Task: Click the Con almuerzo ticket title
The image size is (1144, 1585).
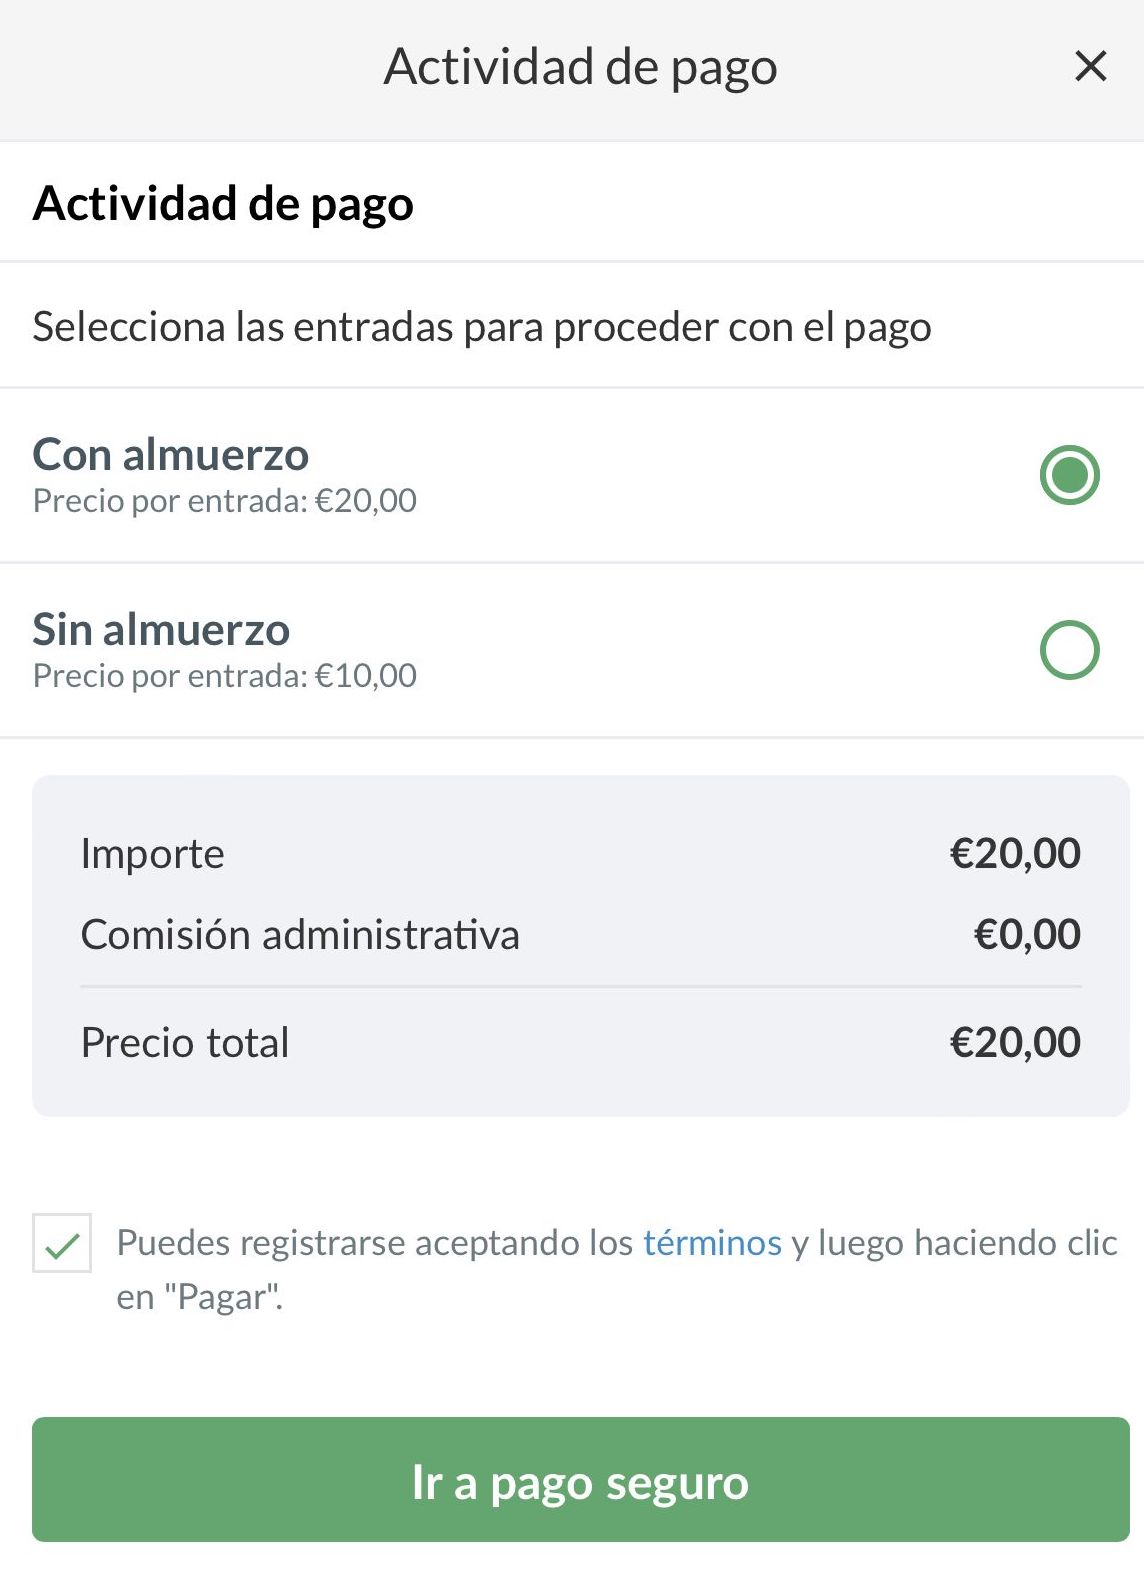Action: click(x=171, y=455)
